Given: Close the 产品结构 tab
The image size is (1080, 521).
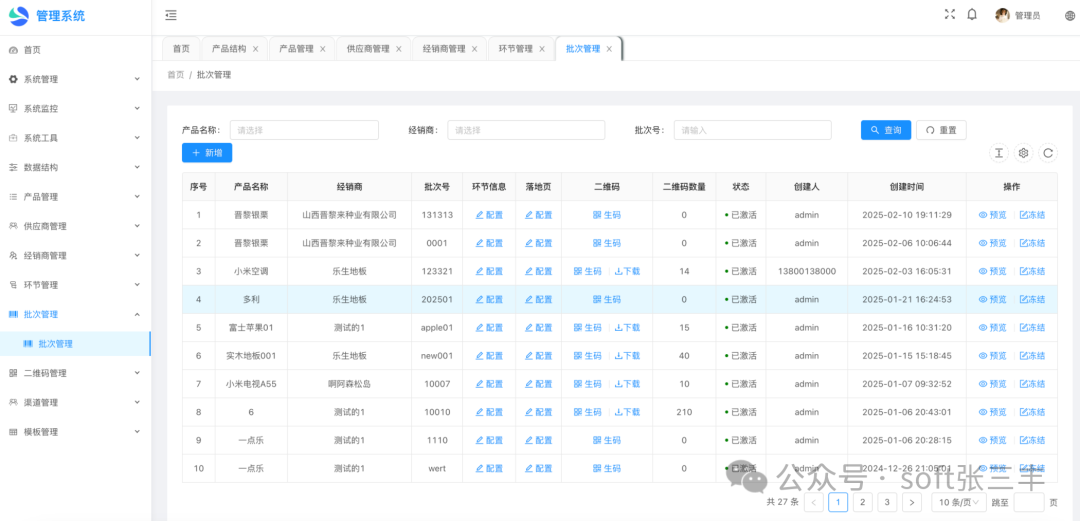Looking at the screenshot, I should point(256,49).
